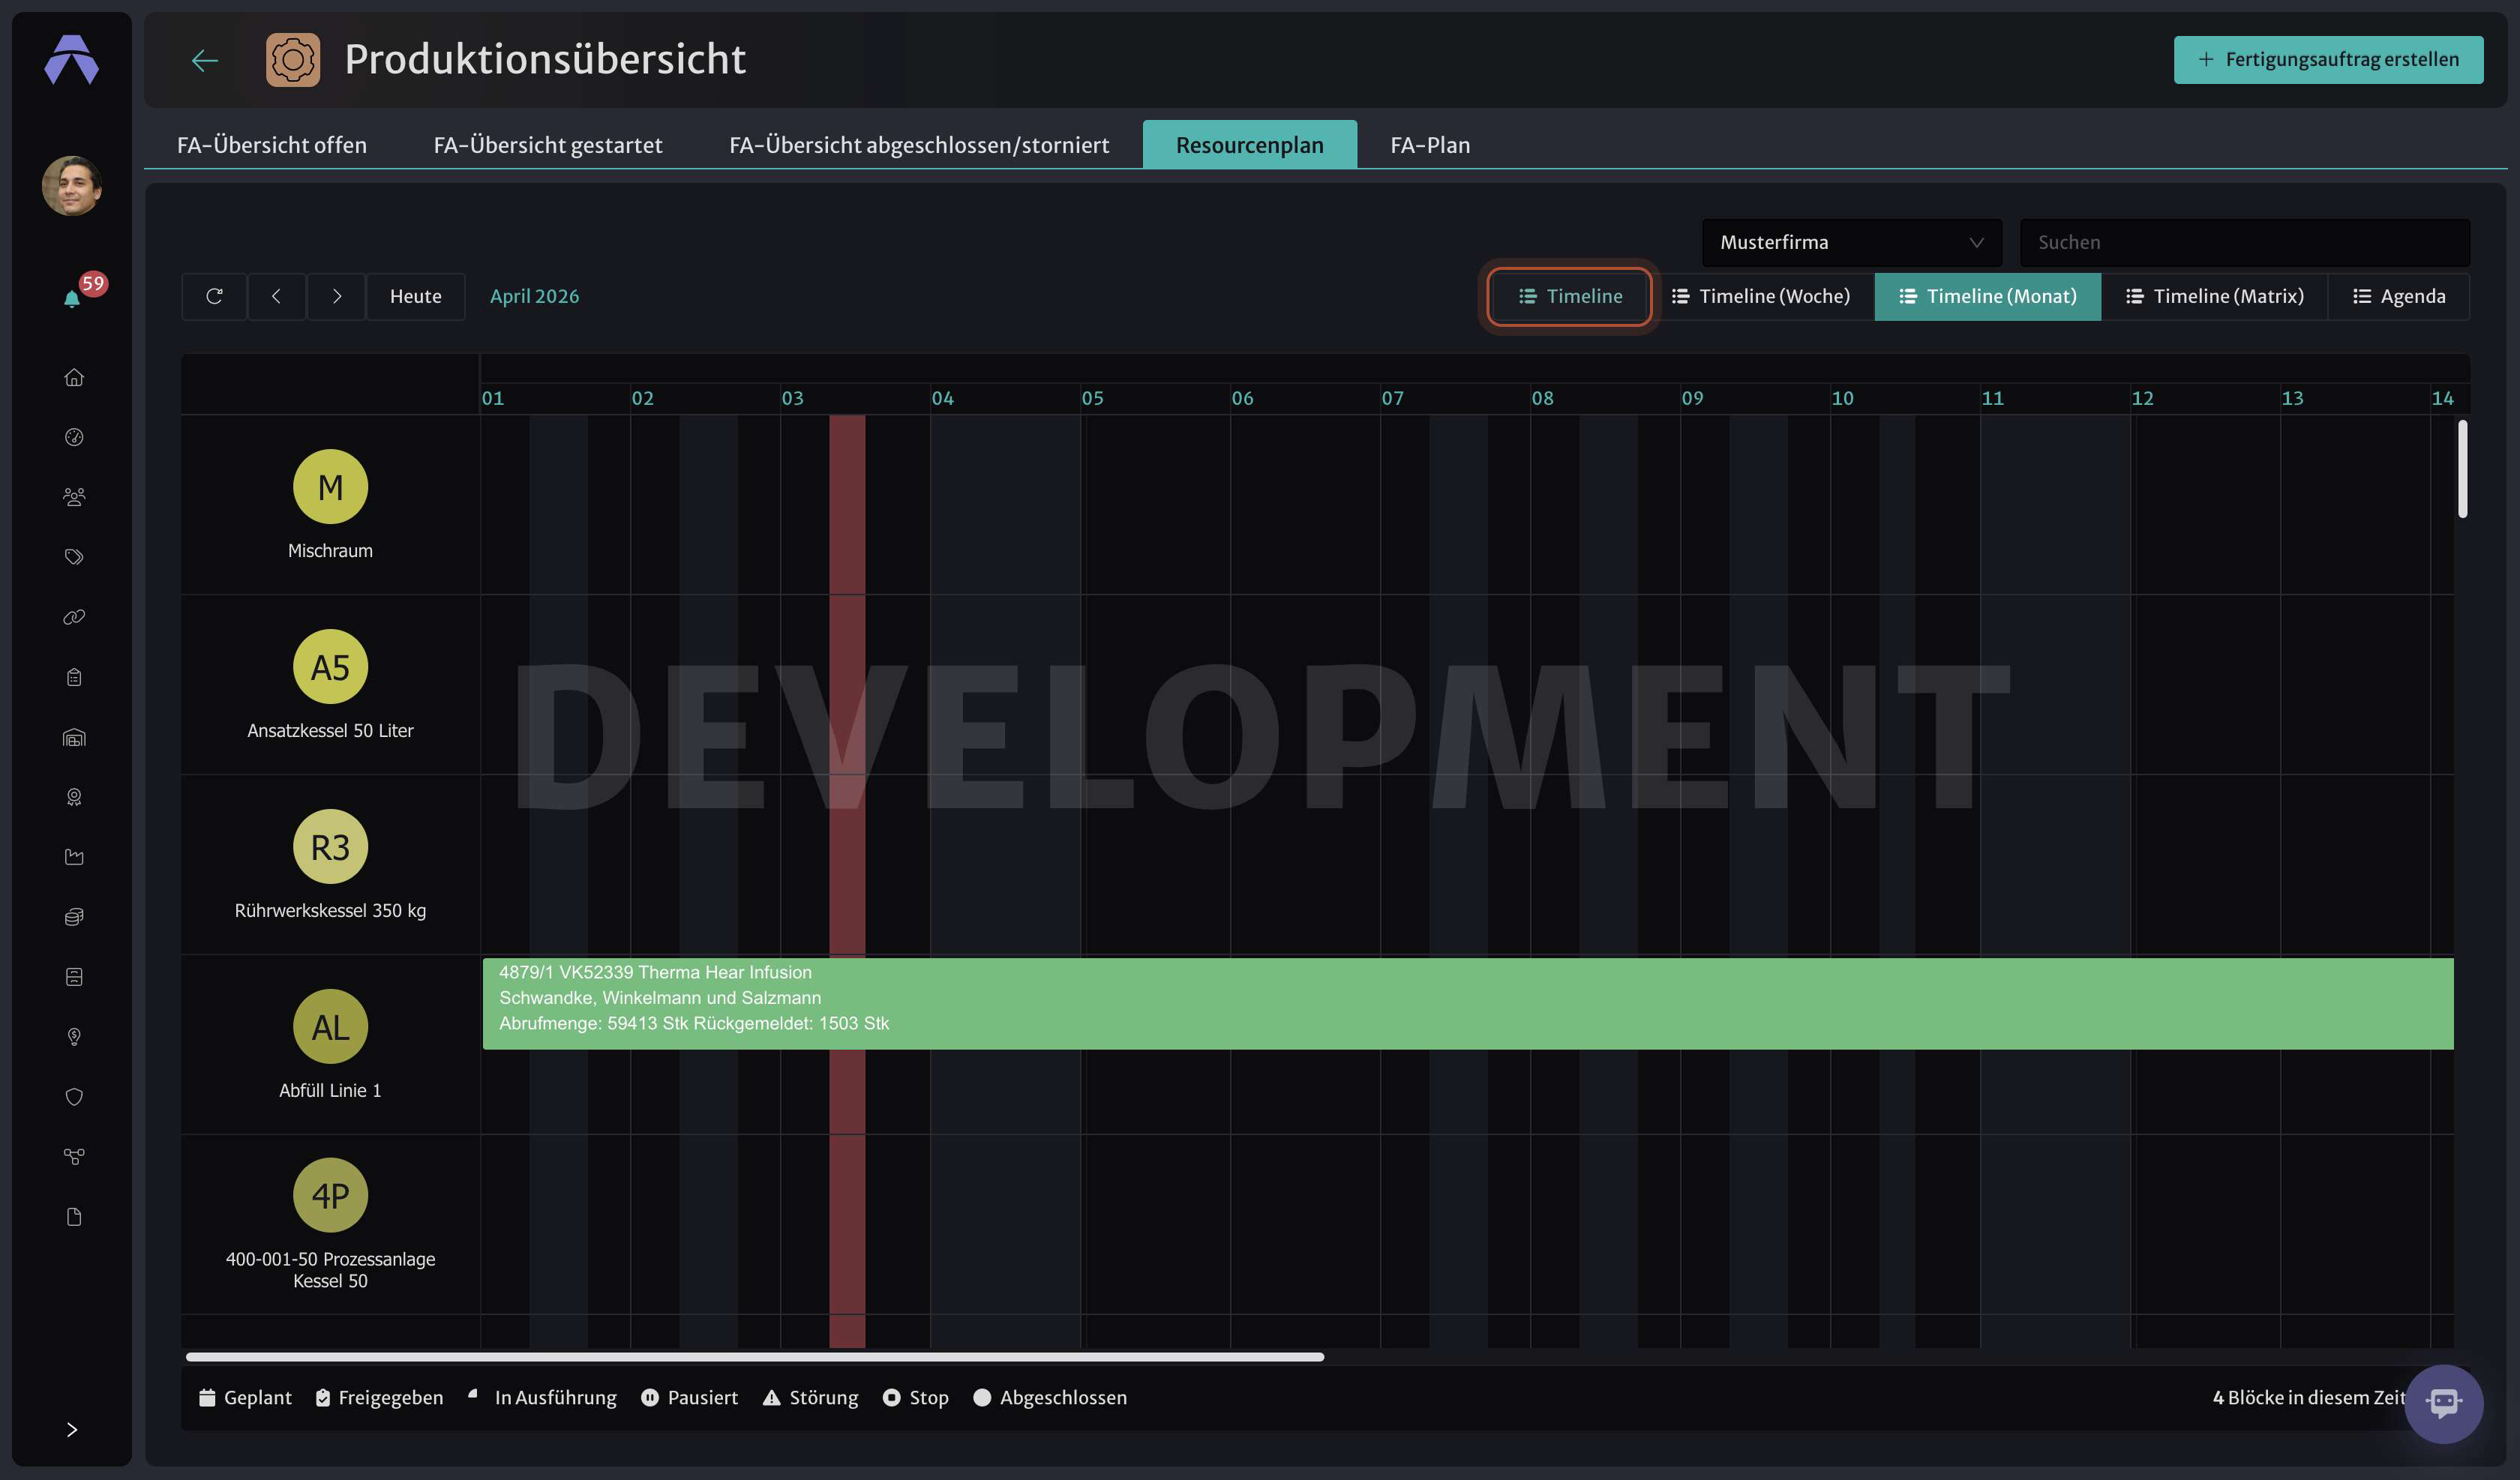2520x1480 pixels.
Task: Open FA-Übersicht abgeschlossen/storniert tab
Action: [x=919, y=145]
